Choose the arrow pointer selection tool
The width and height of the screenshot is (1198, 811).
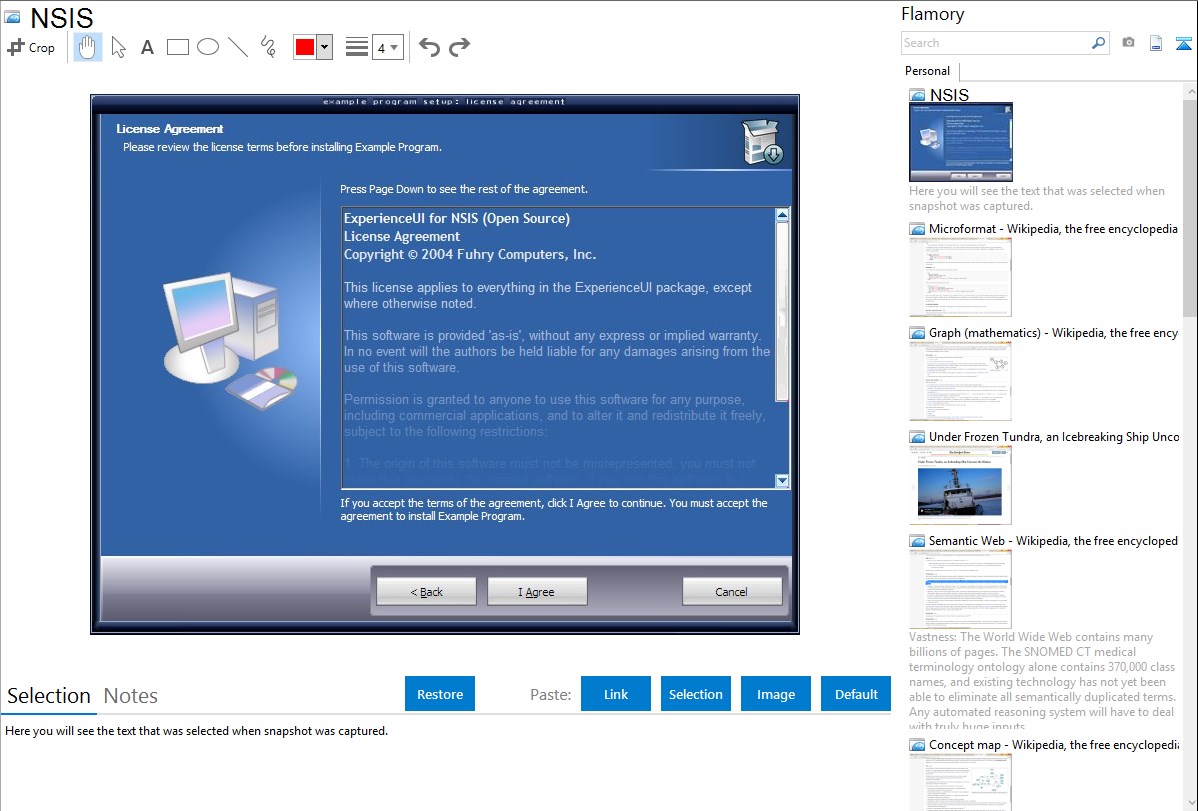(x=118, y=47)
